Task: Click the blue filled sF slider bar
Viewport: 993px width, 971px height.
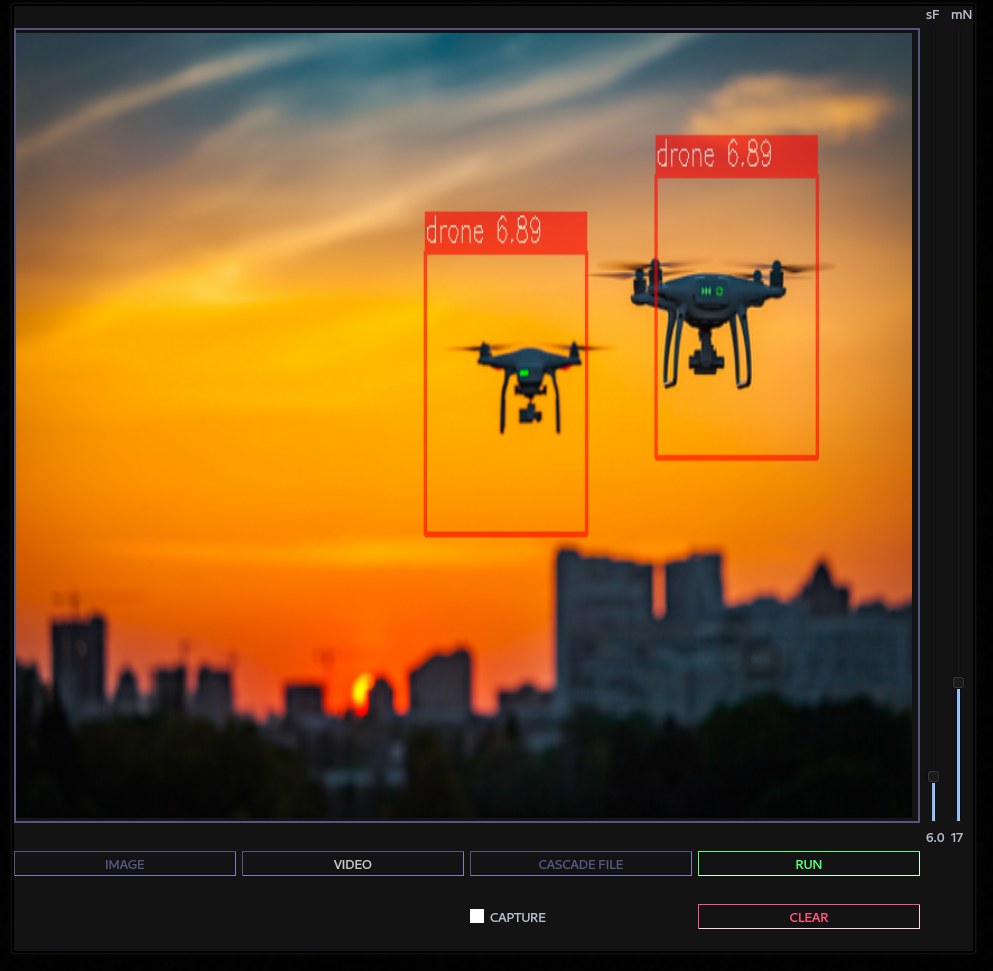Action: [933, 802]
